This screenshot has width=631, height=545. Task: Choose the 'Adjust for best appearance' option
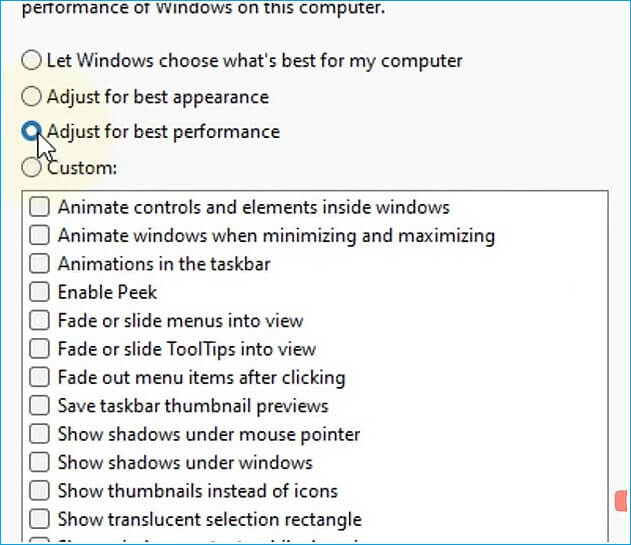click(32, 97)
